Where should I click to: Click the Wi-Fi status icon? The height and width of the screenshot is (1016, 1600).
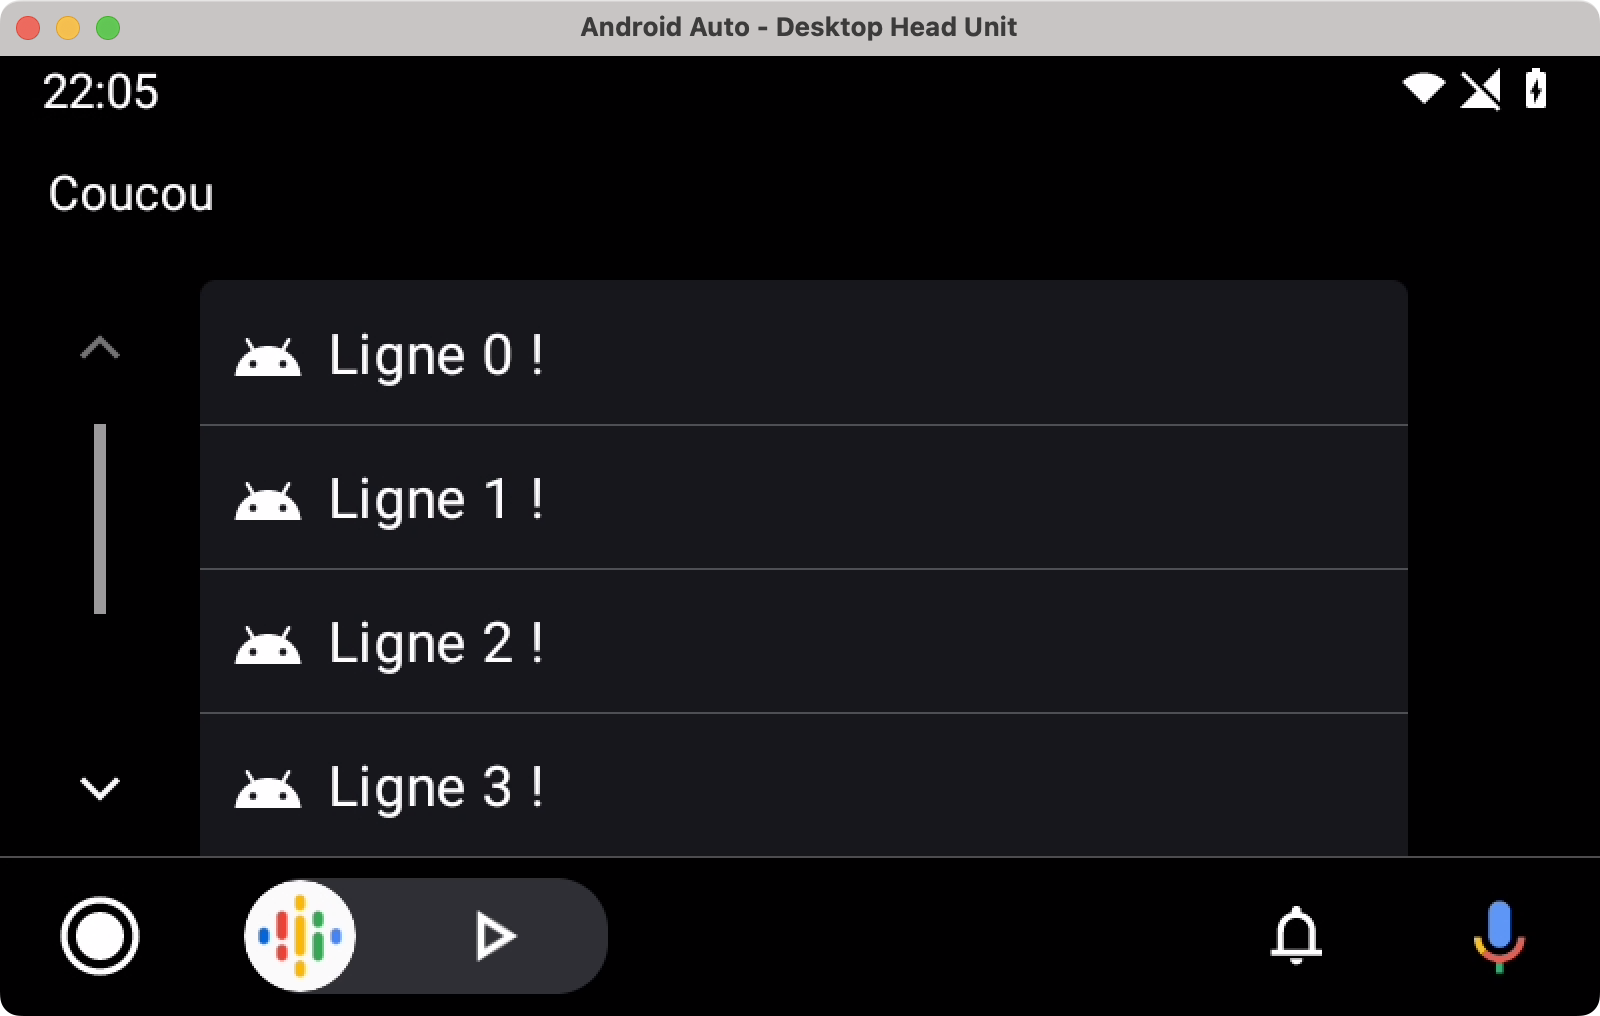[x=1423, y=89]
